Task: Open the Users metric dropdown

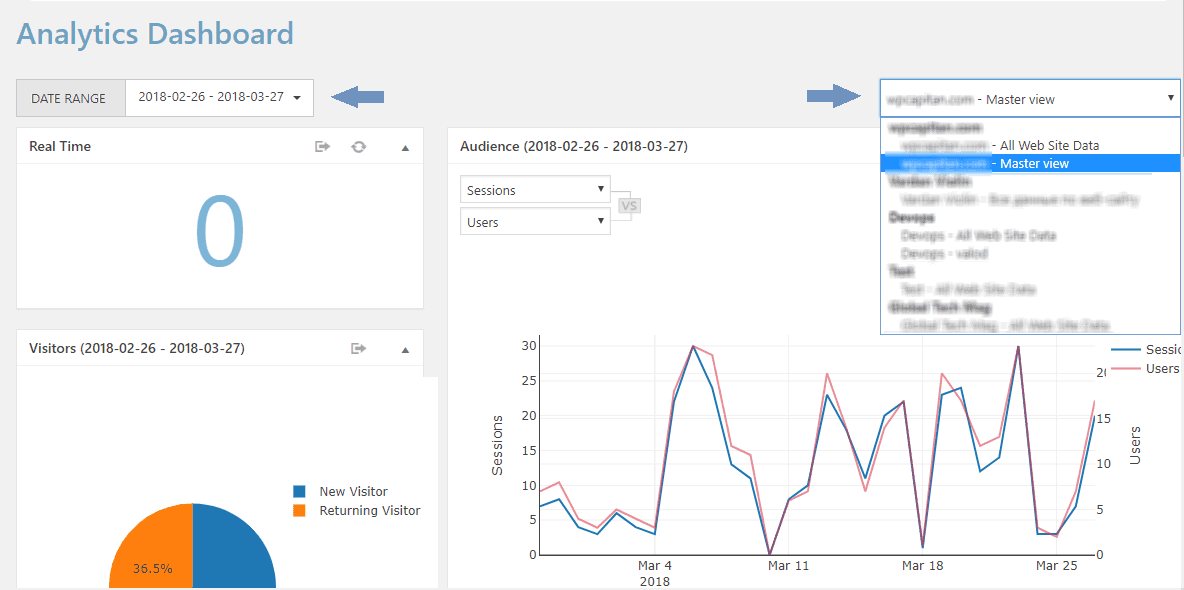Action: tap(535, 222)
